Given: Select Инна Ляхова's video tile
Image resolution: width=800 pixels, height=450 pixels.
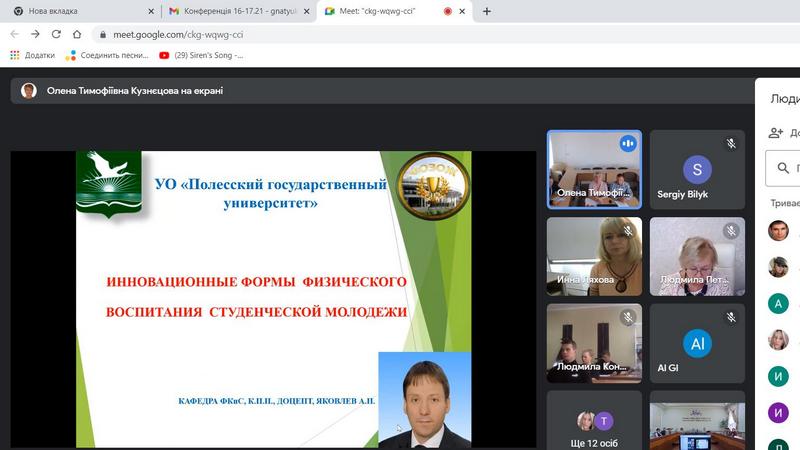Looking at the screenshot, I should click(x=594, y=256).
